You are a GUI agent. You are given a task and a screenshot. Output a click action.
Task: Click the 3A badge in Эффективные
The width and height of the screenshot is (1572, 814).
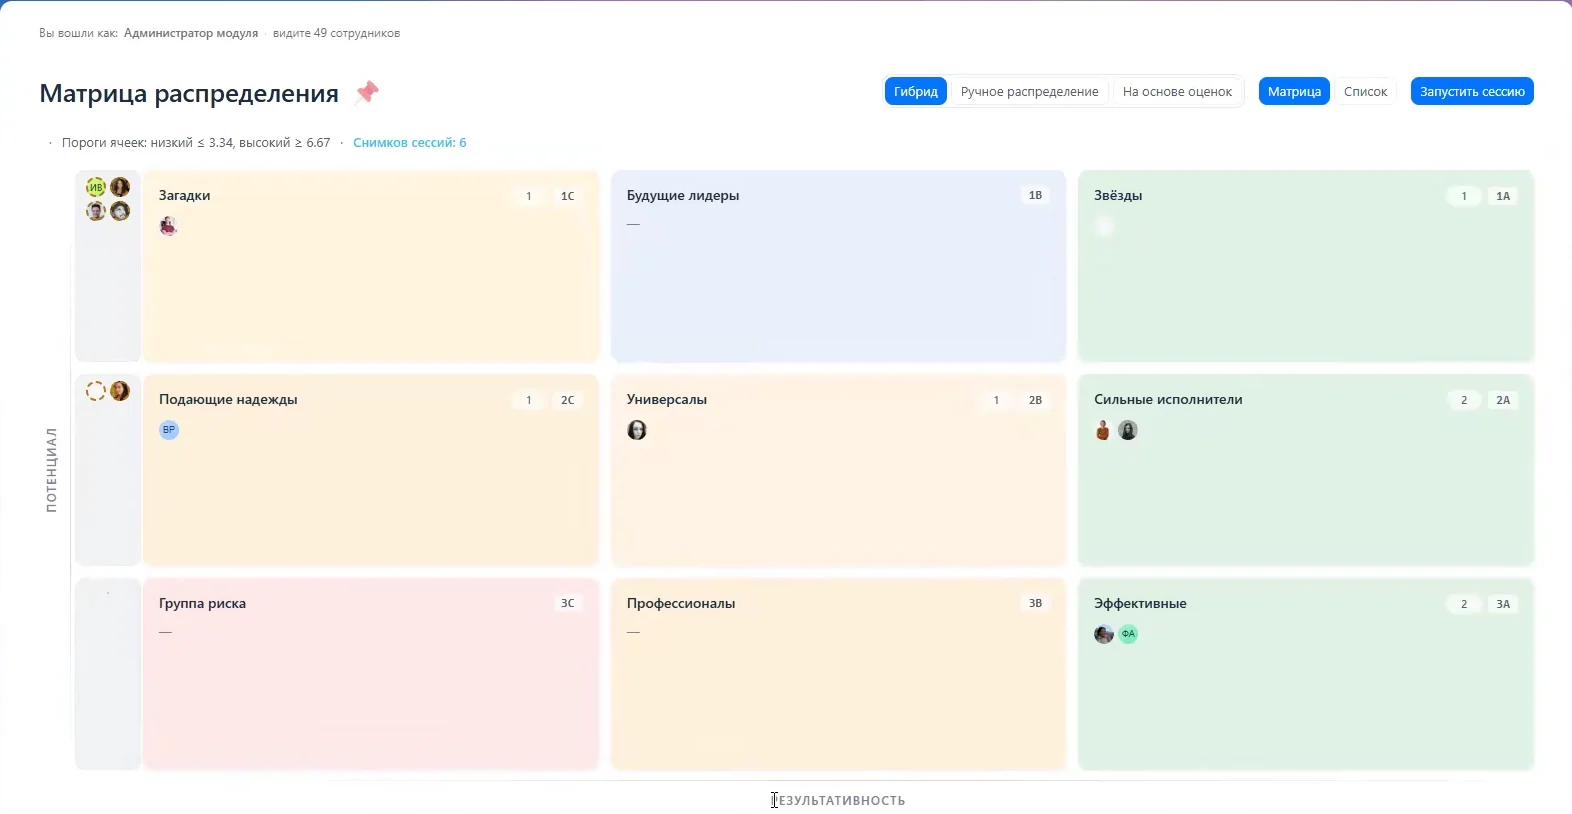[1503, 604]
